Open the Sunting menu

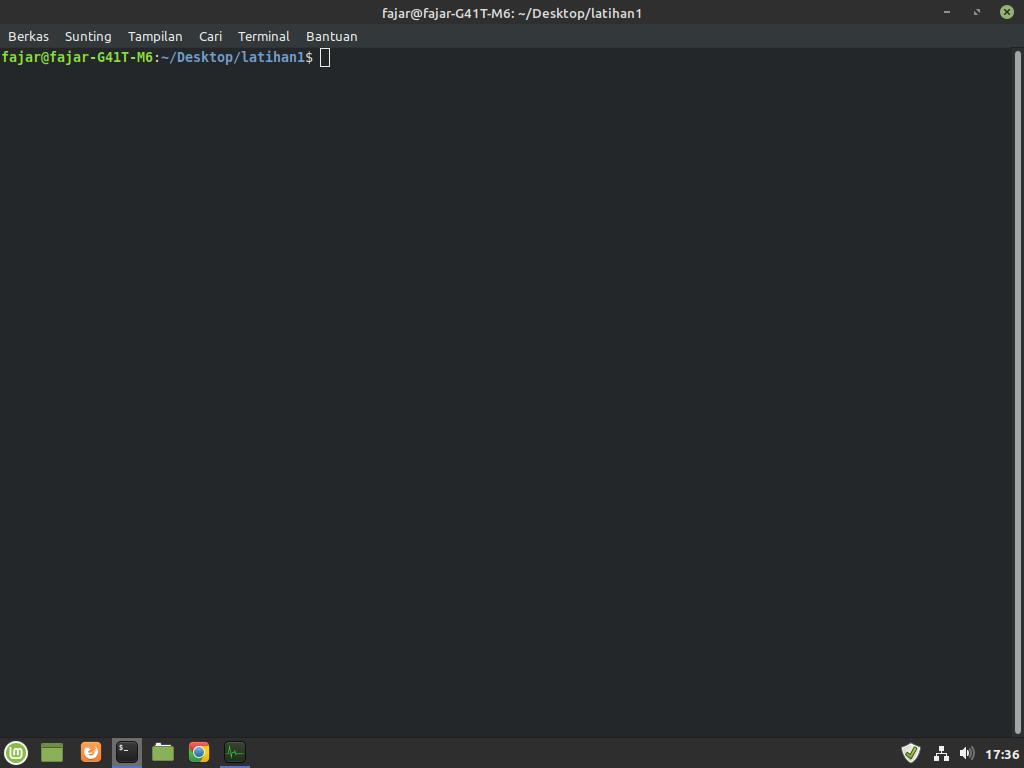tap(88, 37)
